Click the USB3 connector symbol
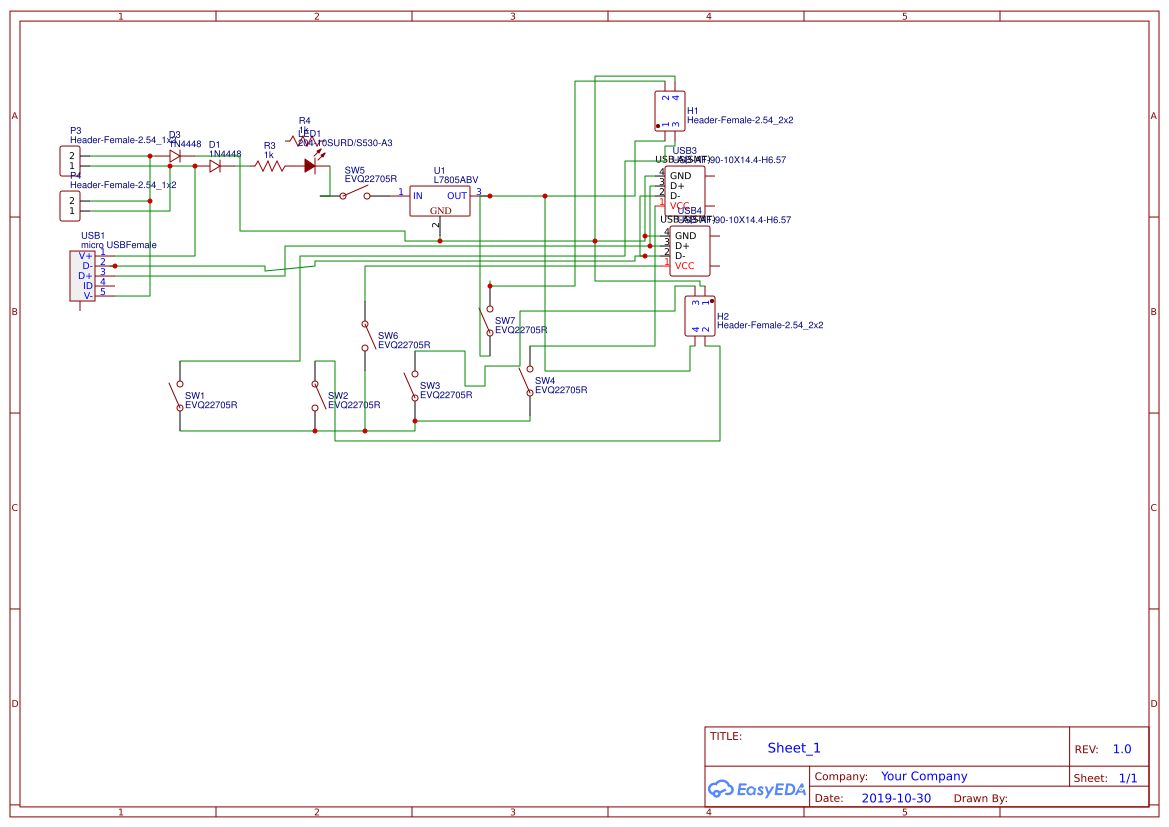Viewport: 1169px width, 827px height. coord(684,191)
